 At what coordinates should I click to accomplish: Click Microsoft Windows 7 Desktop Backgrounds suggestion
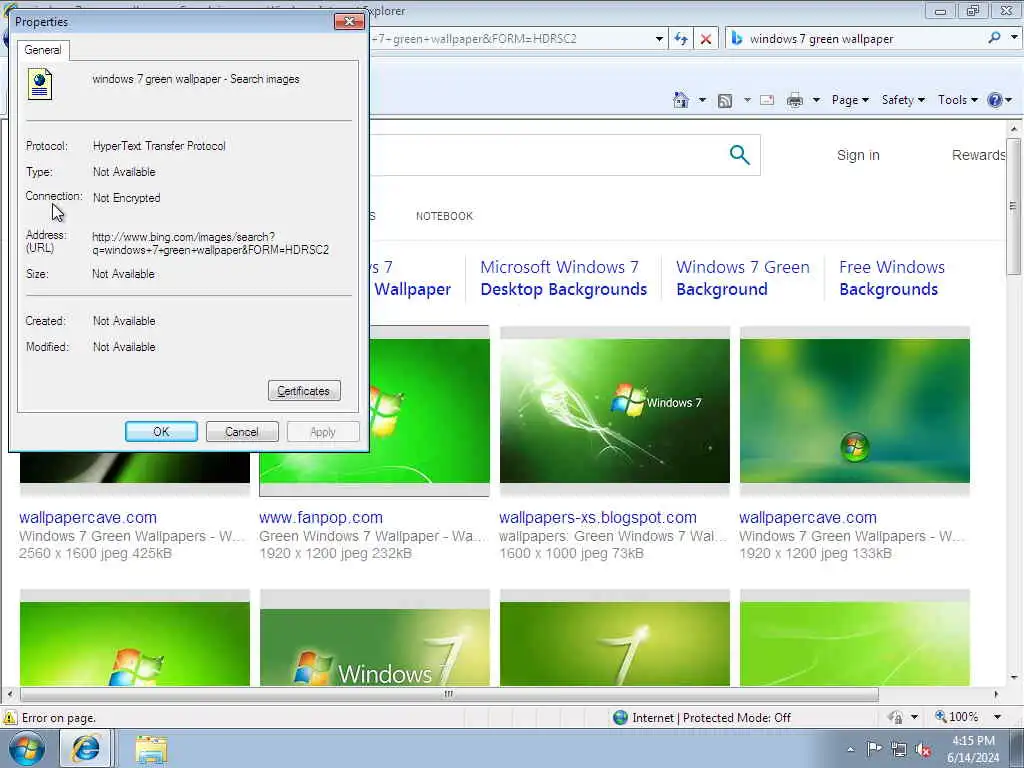coord(564,278)
